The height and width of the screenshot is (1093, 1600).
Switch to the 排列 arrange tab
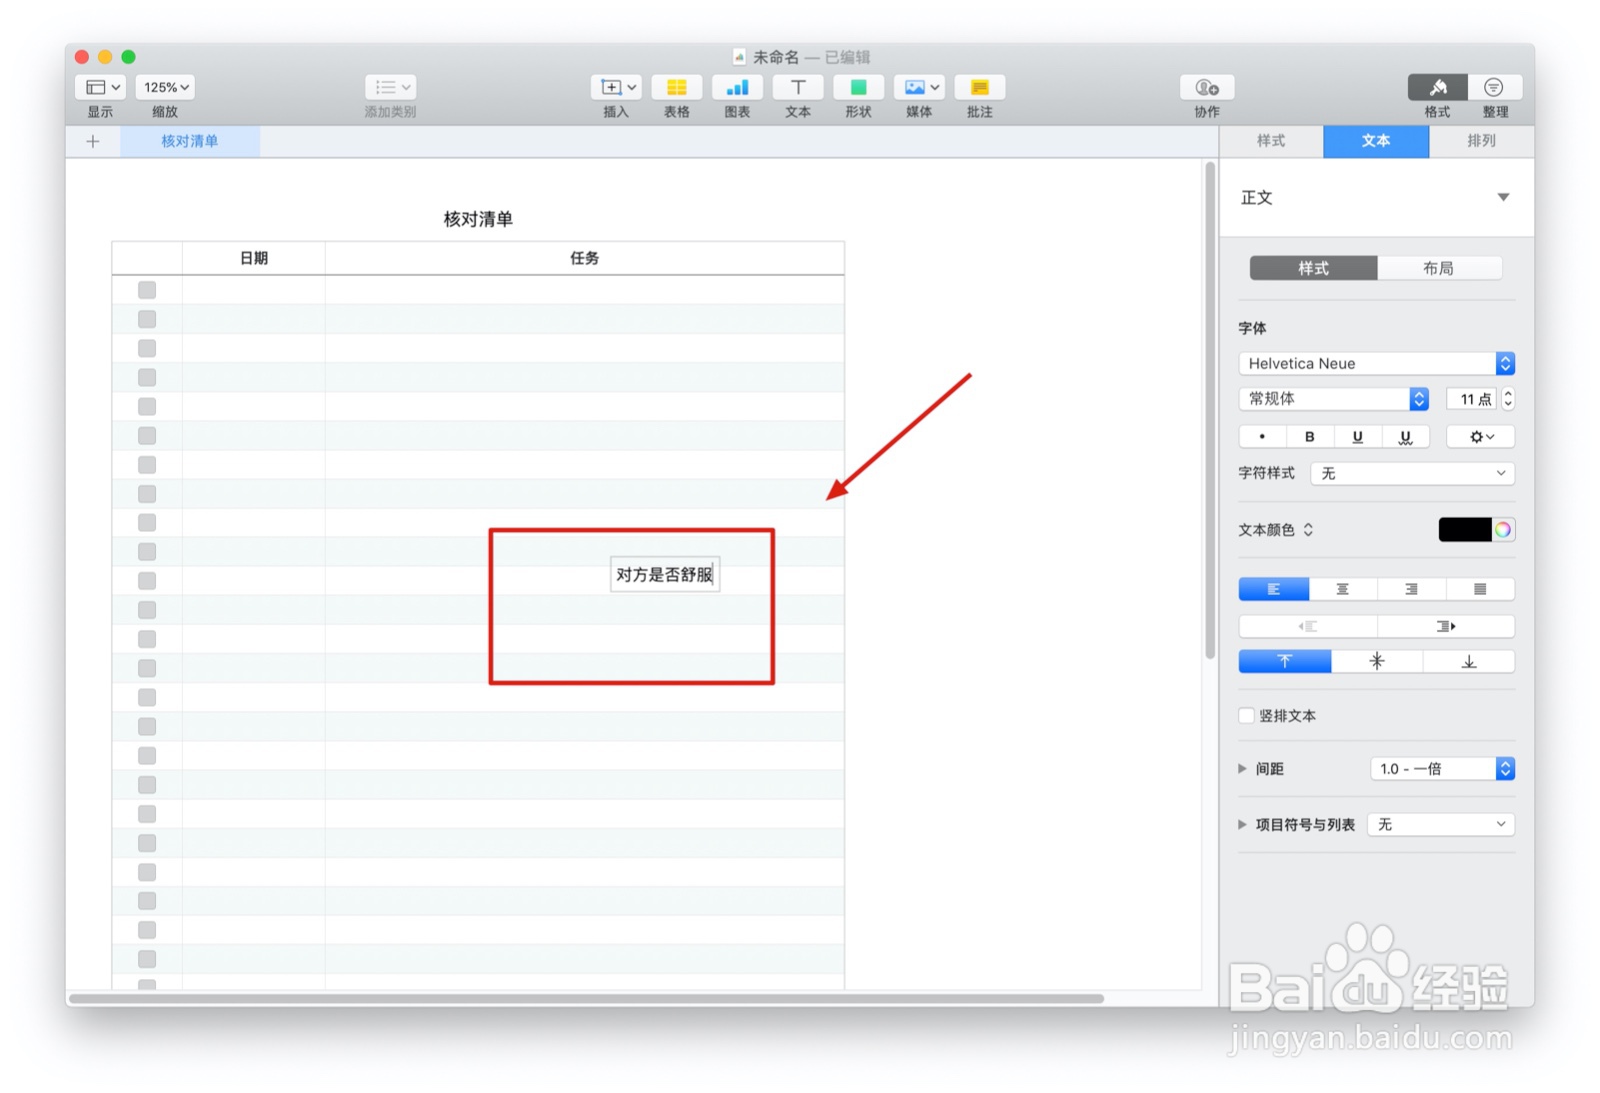pos(1481,141)
